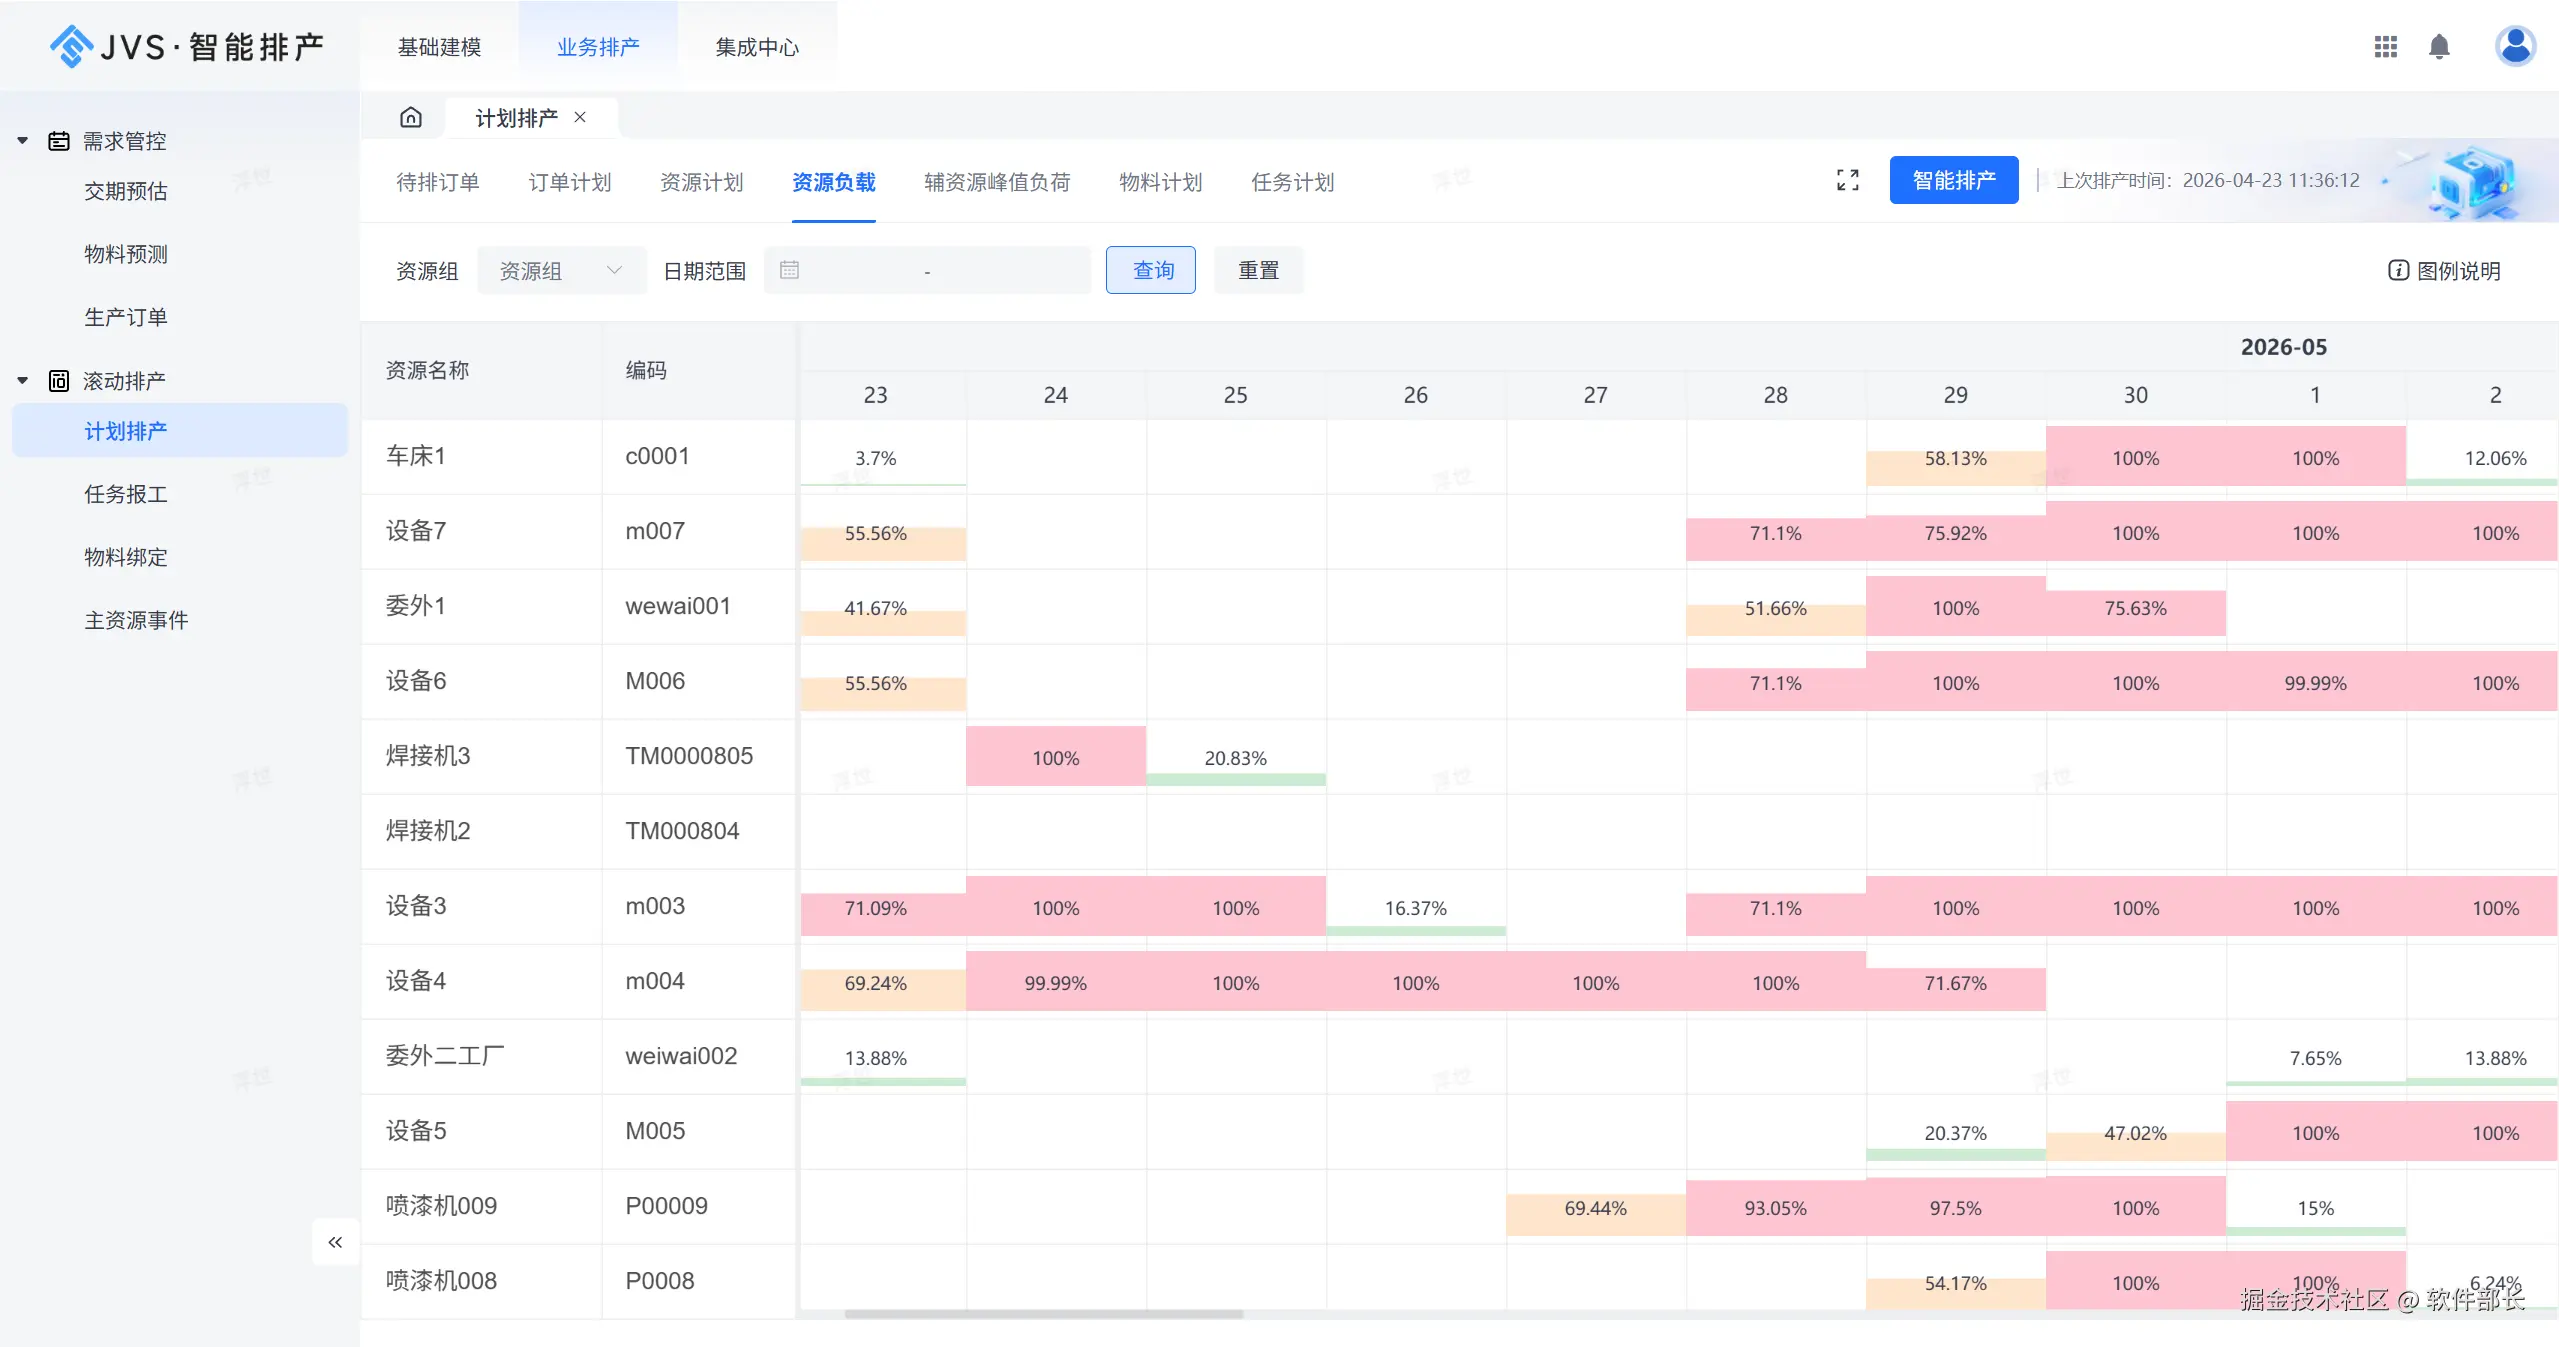Click the calendar icon in date range
The width and height of the screenshot is (2559, 1347).
point(789,270)
